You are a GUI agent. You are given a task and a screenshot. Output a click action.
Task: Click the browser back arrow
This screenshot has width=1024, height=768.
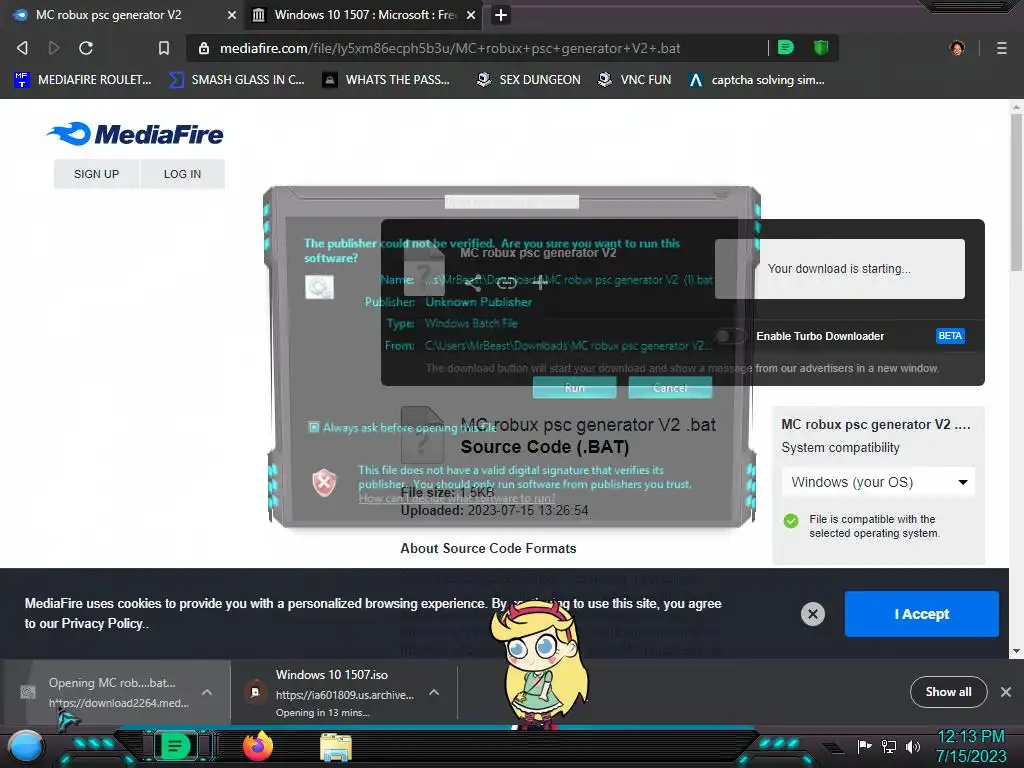click(22, 48)
